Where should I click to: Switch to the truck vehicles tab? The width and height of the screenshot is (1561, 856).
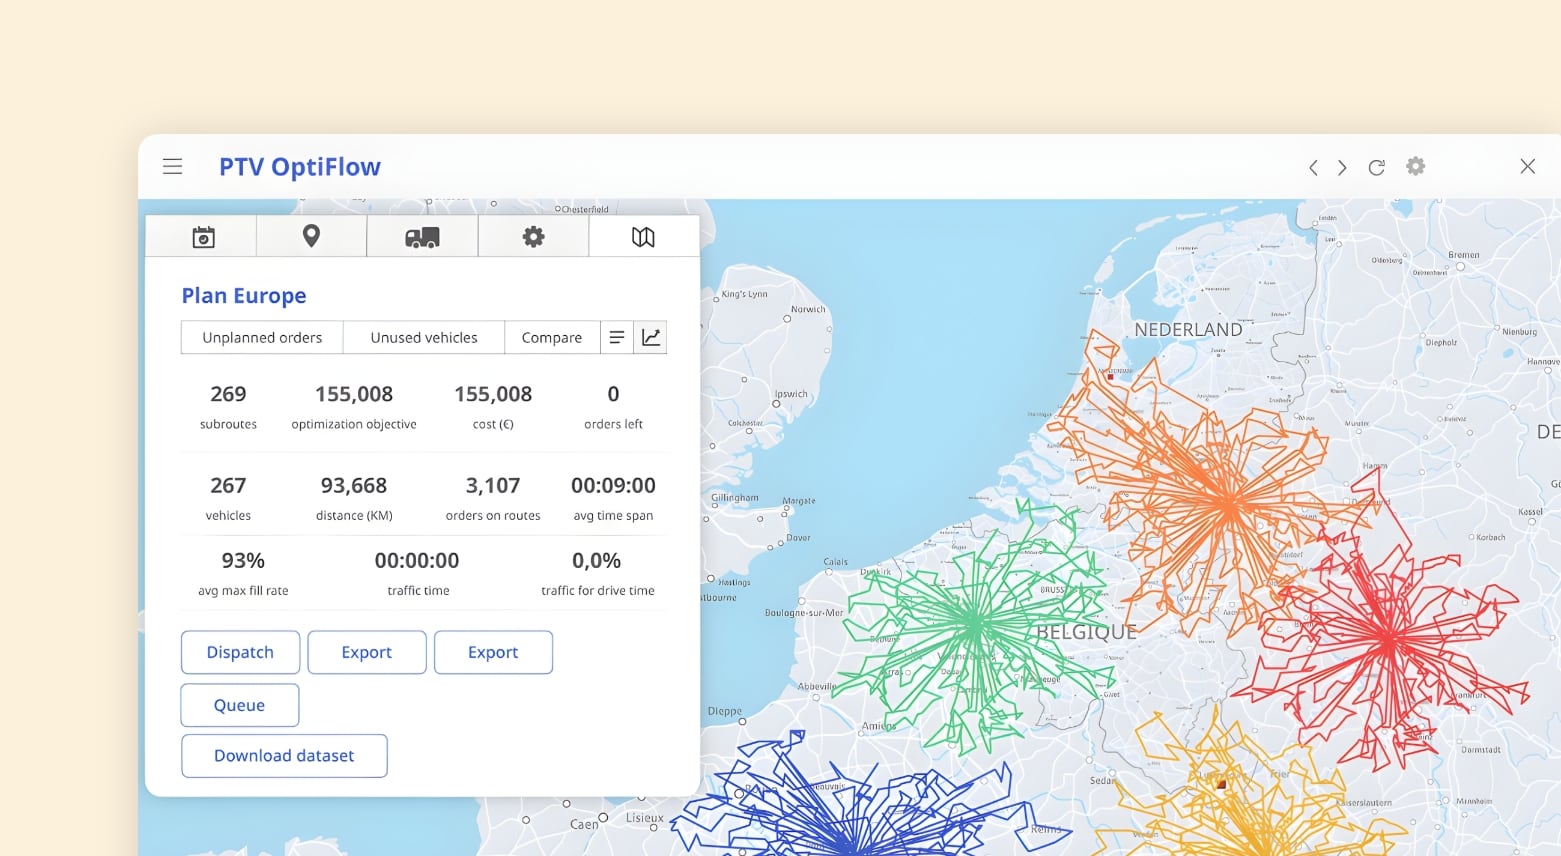(x=422, y=237)
